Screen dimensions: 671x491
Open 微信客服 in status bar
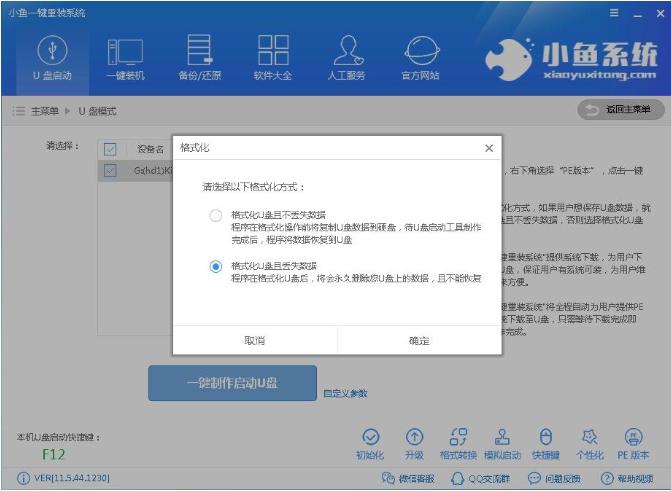point(408,478)
